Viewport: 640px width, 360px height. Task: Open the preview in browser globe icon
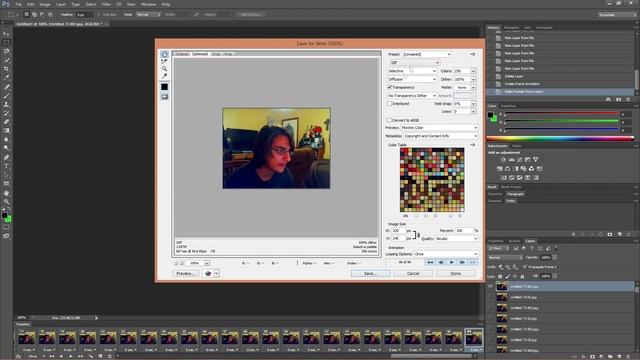(x=208, y=273)
